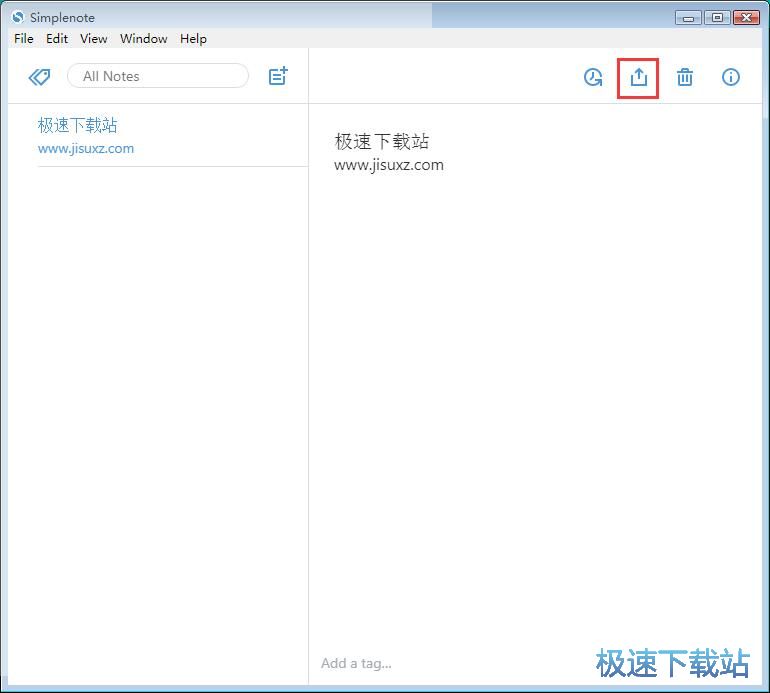This screenshot has height=693, width=770.
Task: Click the Simplenote logo in the title bar
Action: click(18, 17)
